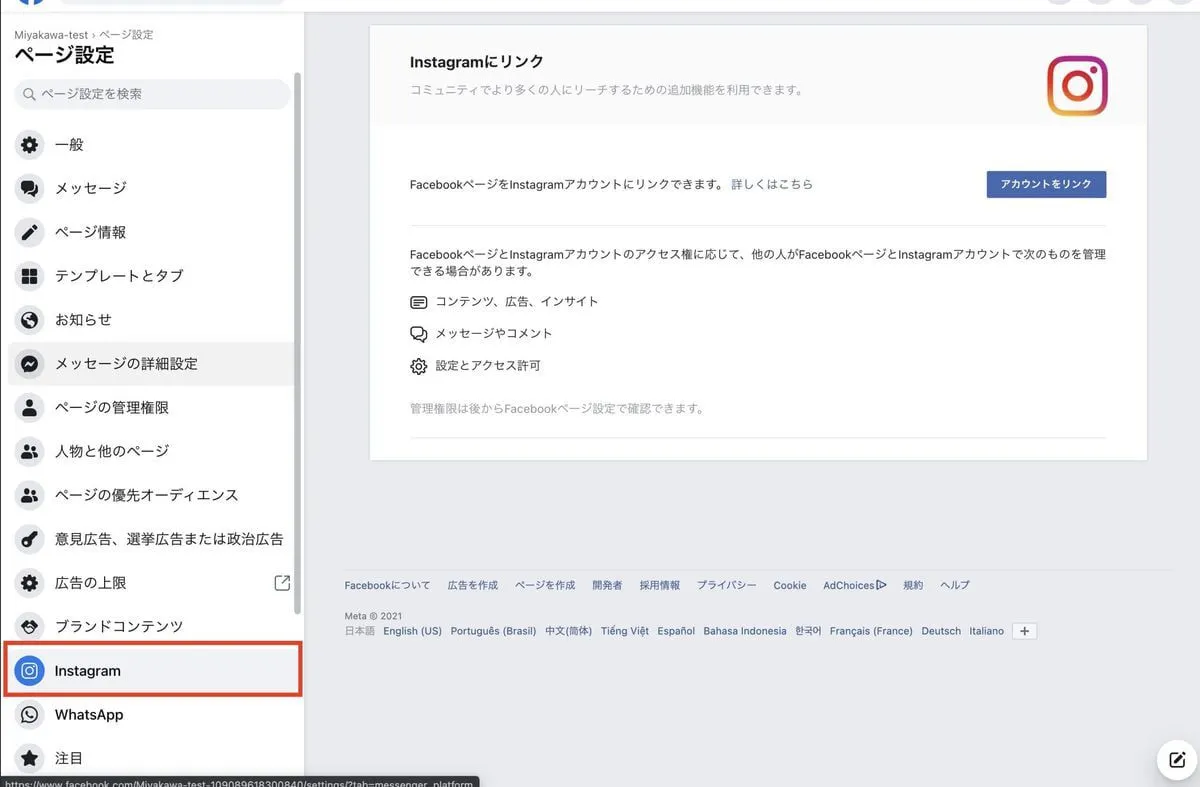Image resolution: width=1200 pixels, height=787 pixels.
Task: Click the compose edit icon at bottom right
Action: [x=1177, y=760]
